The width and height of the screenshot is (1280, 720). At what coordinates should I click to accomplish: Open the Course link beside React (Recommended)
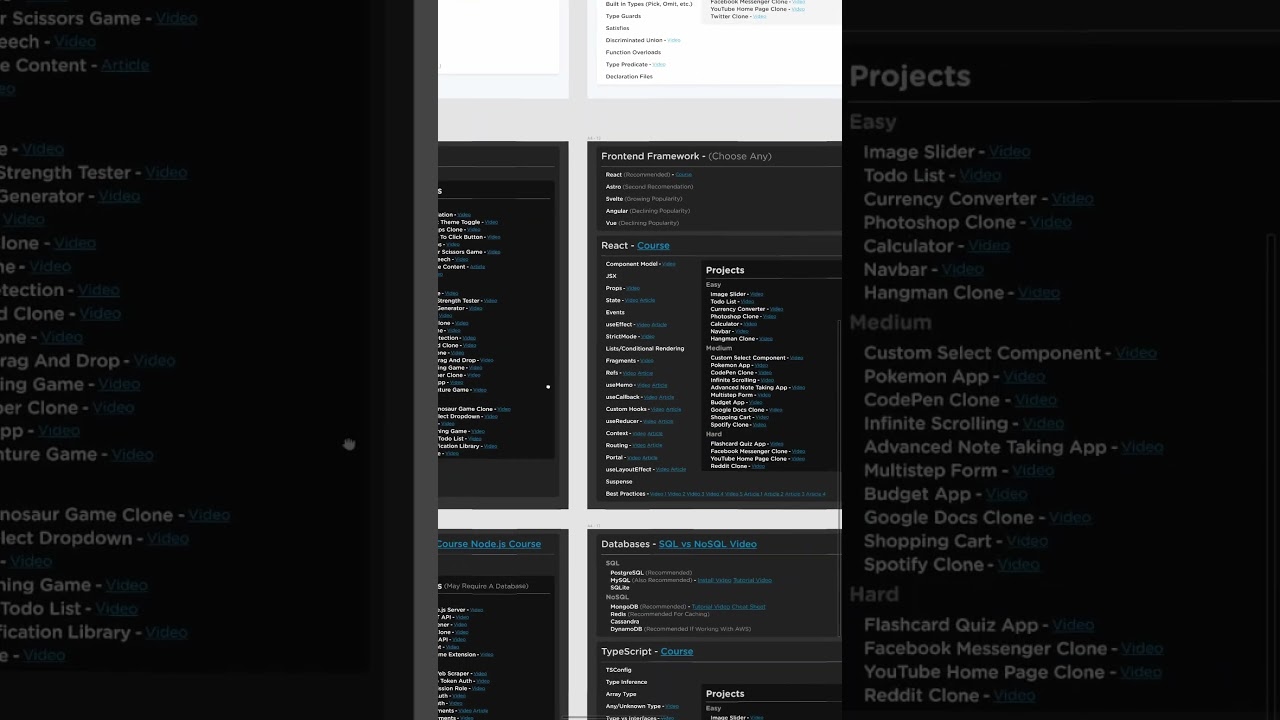(683, 174)
